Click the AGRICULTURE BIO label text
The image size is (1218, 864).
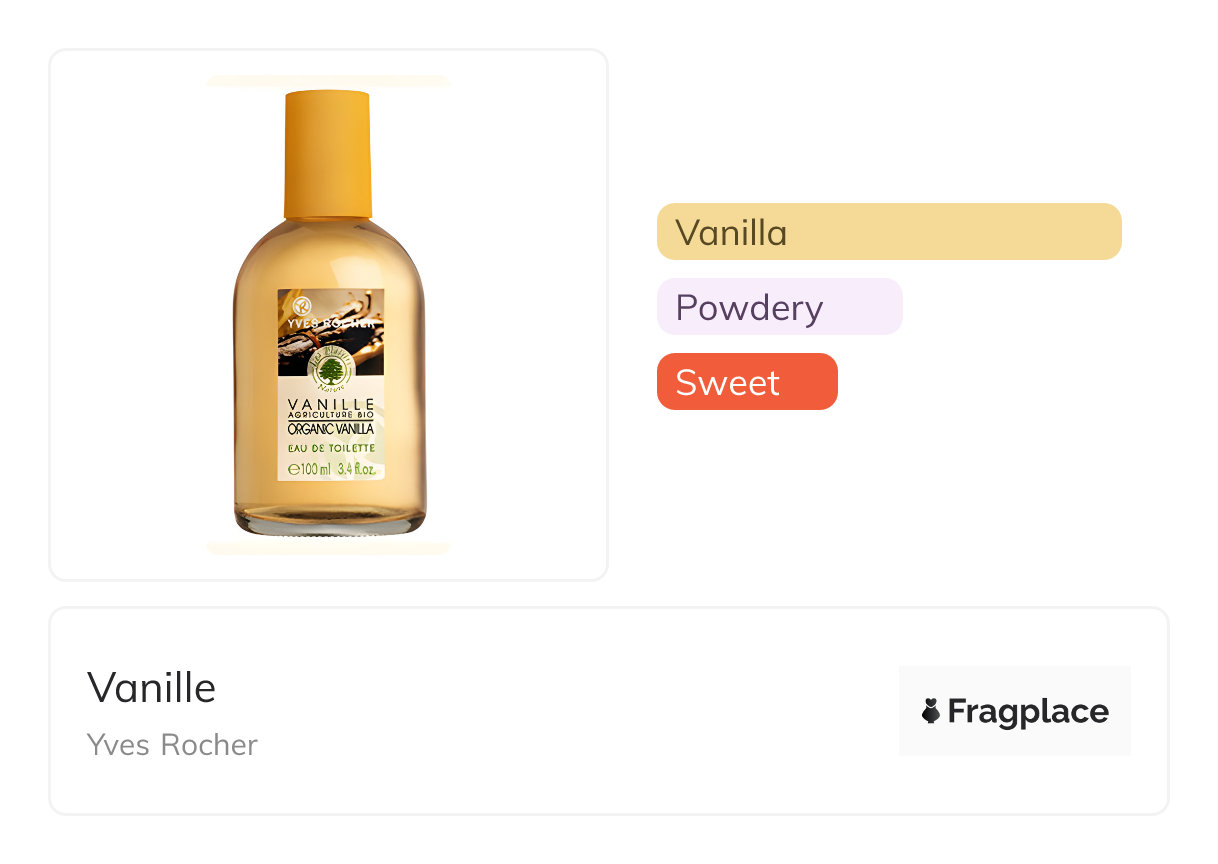pos(330,416)
